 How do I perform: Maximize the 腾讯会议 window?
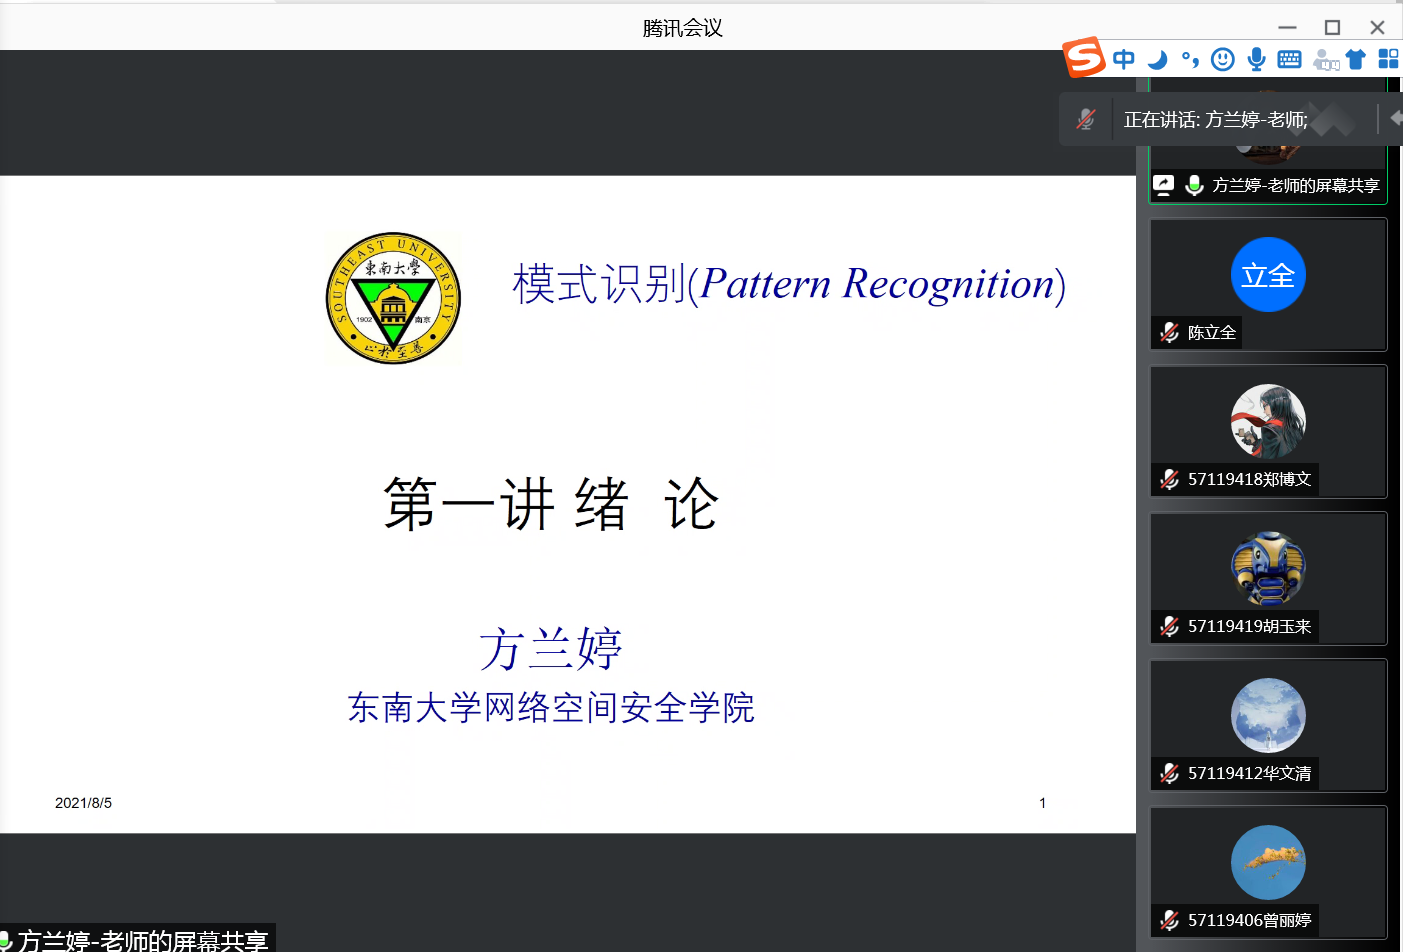pos(1332,28)
